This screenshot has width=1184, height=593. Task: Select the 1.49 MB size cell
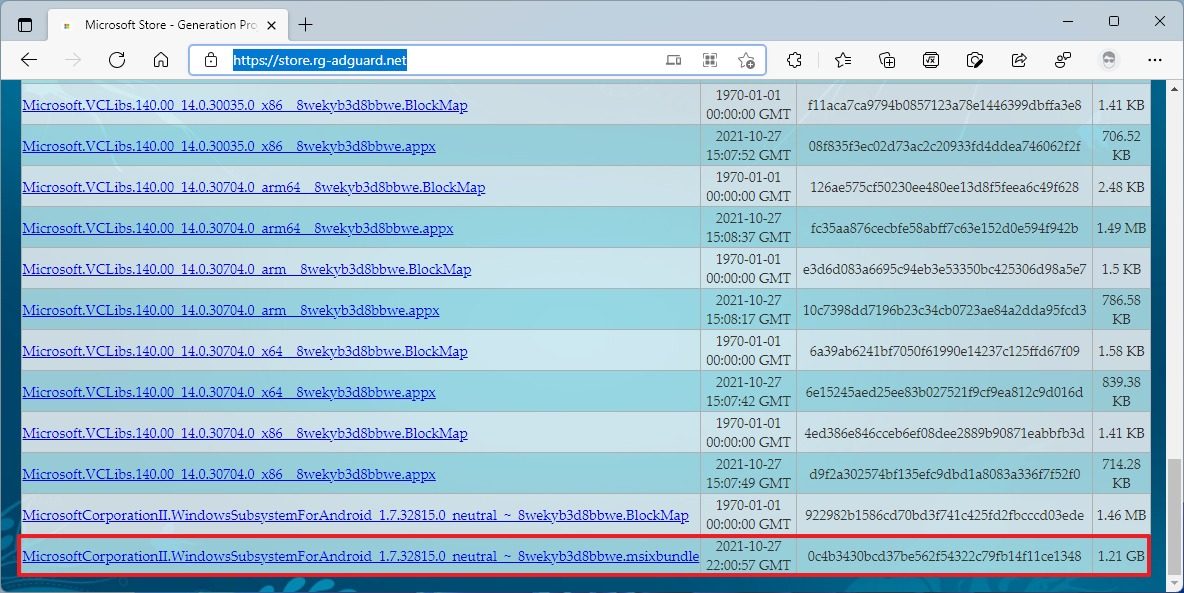(x=1121, y=228)
